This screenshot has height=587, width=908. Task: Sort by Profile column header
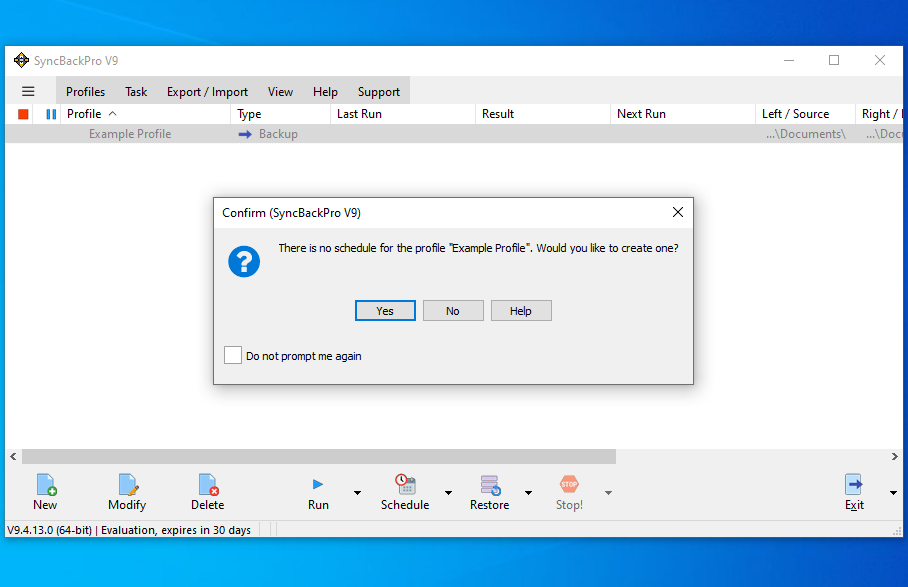tap(146, 114)
